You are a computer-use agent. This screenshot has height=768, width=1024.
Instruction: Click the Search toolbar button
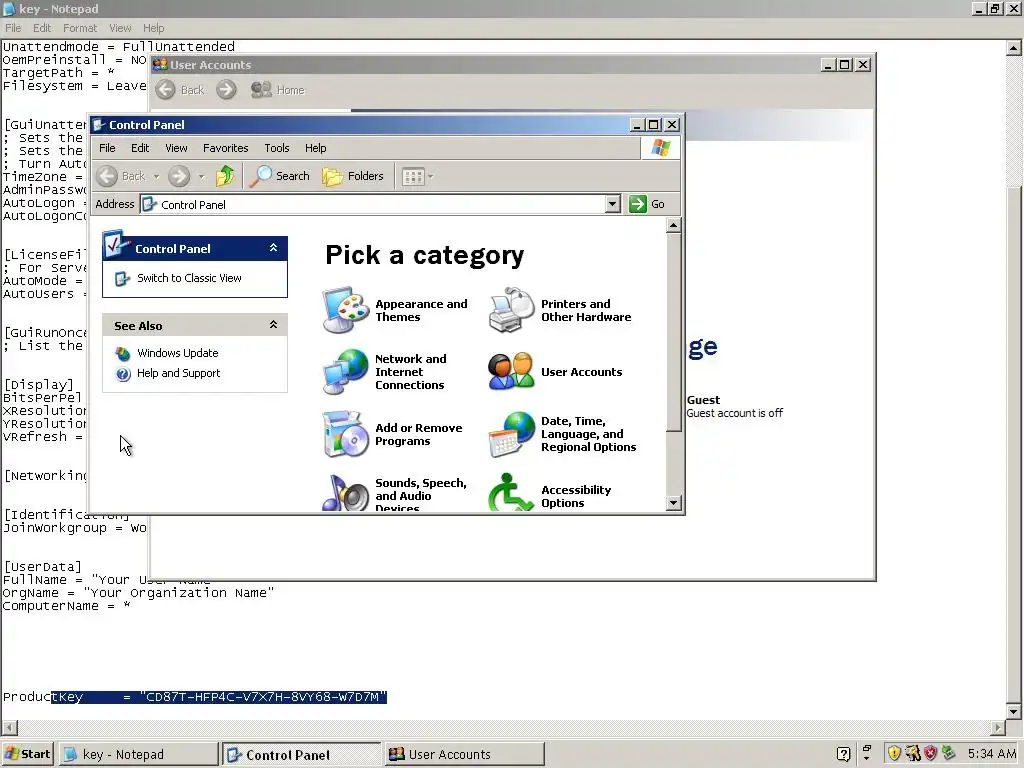[x=280, y=176]
